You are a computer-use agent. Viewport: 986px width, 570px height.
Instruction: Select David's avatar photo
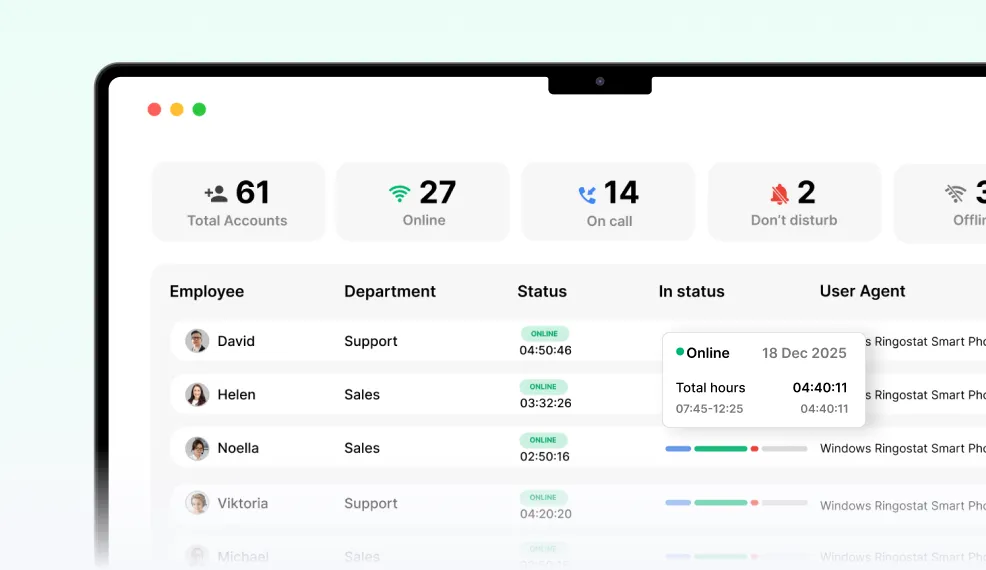[197, 341]
